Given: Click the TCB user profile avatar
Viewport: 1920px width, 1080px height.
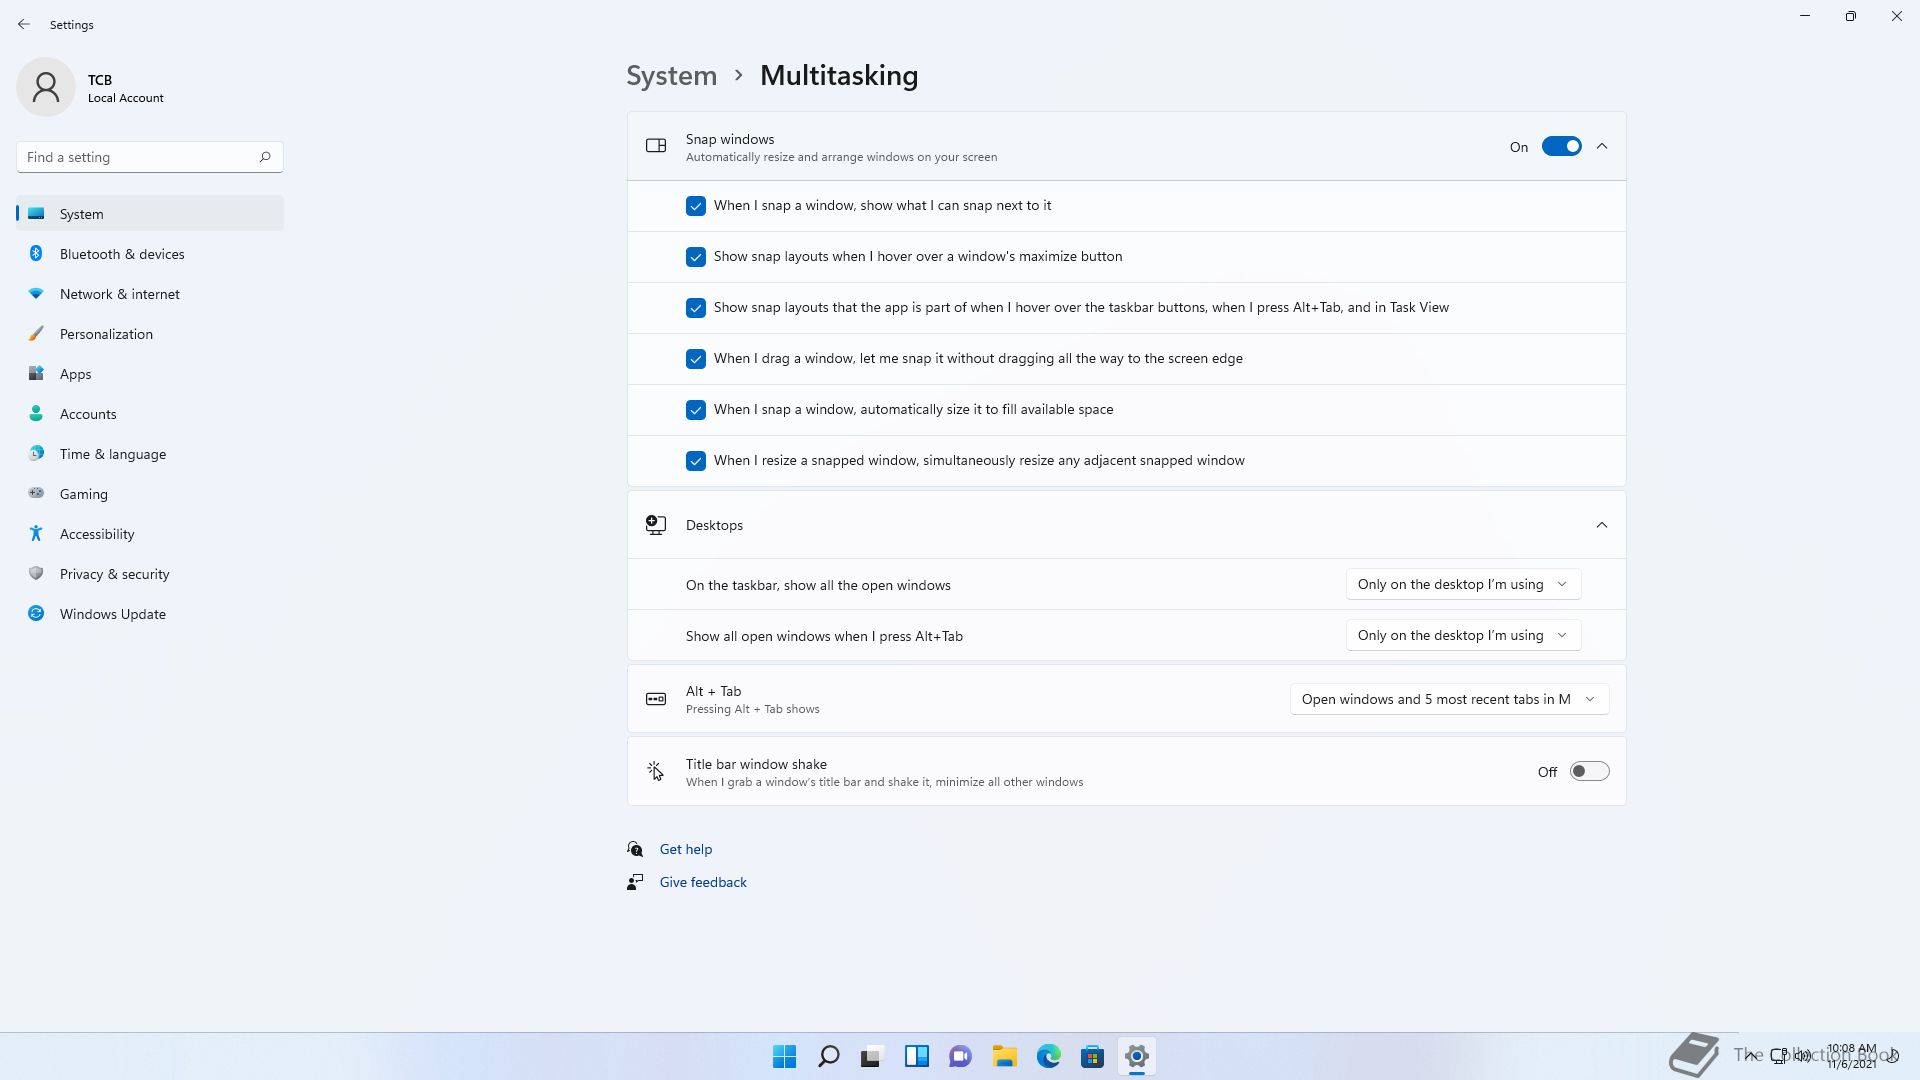Looking at the screenshot, I should point(46,87).
